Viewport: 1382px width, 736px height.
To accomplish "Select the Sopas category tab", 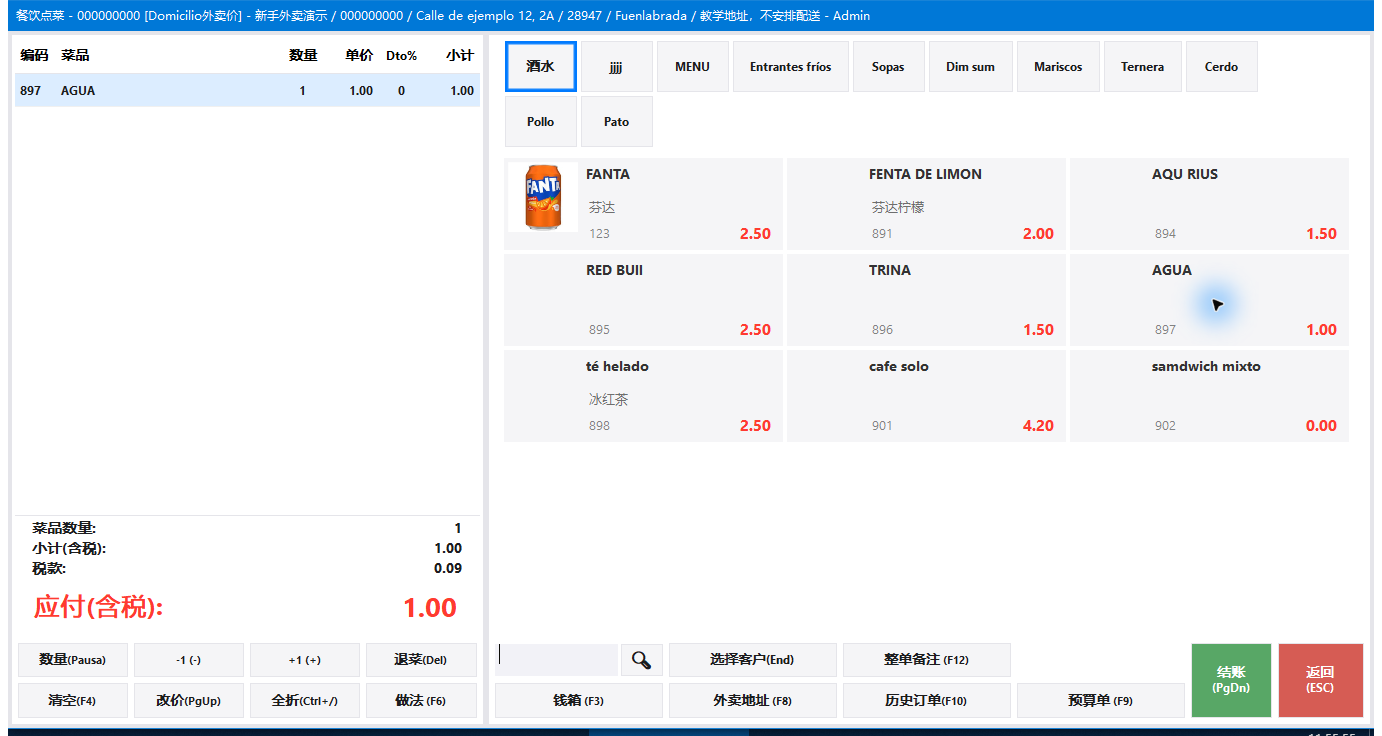I will pos(888,67).
